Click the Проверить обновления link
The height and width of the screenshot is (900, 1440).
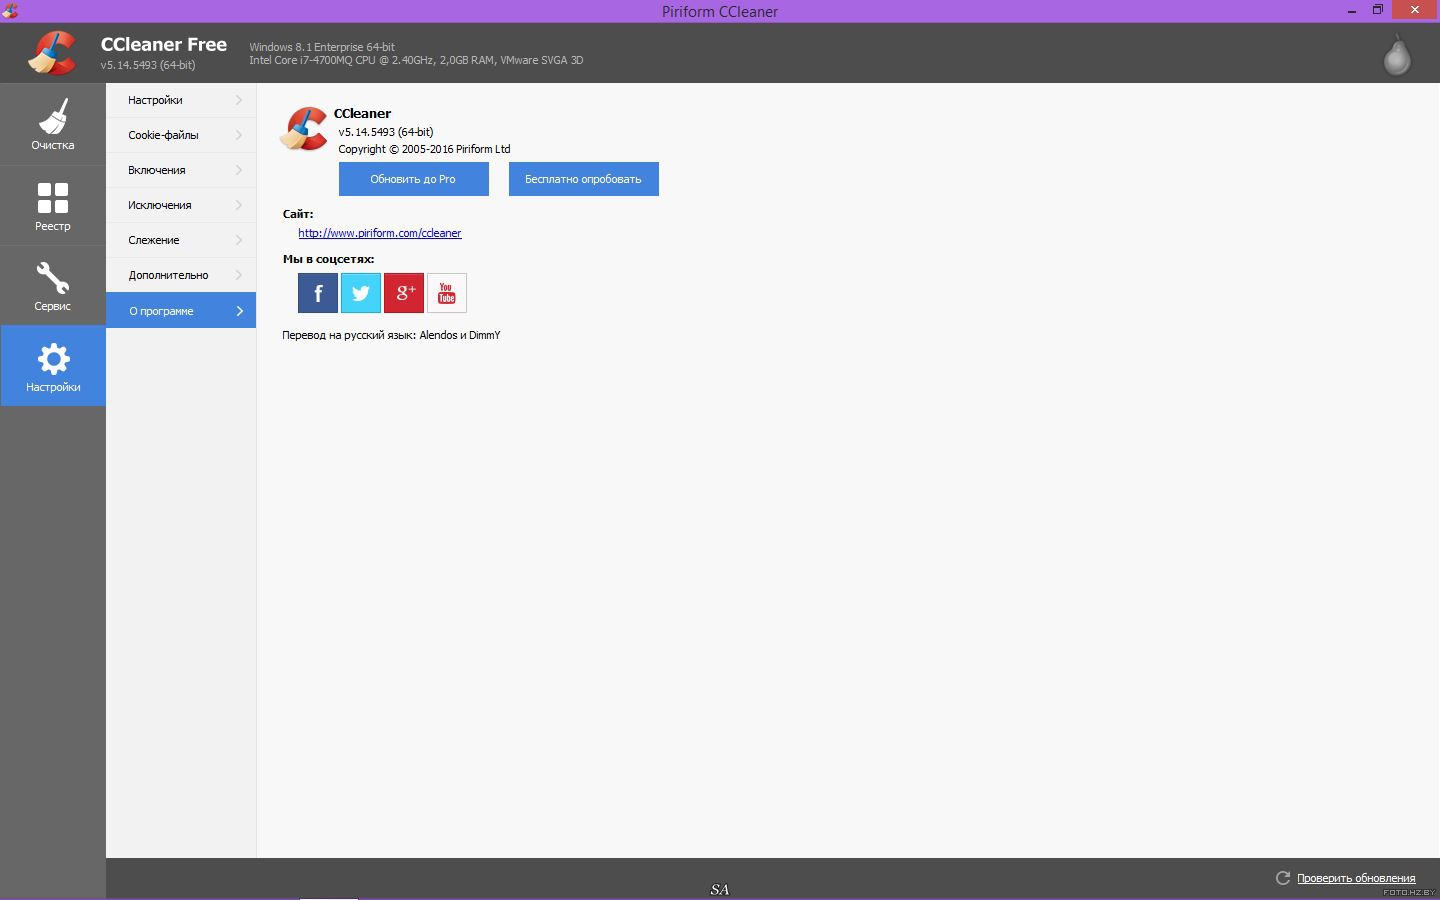(1356, 878)
